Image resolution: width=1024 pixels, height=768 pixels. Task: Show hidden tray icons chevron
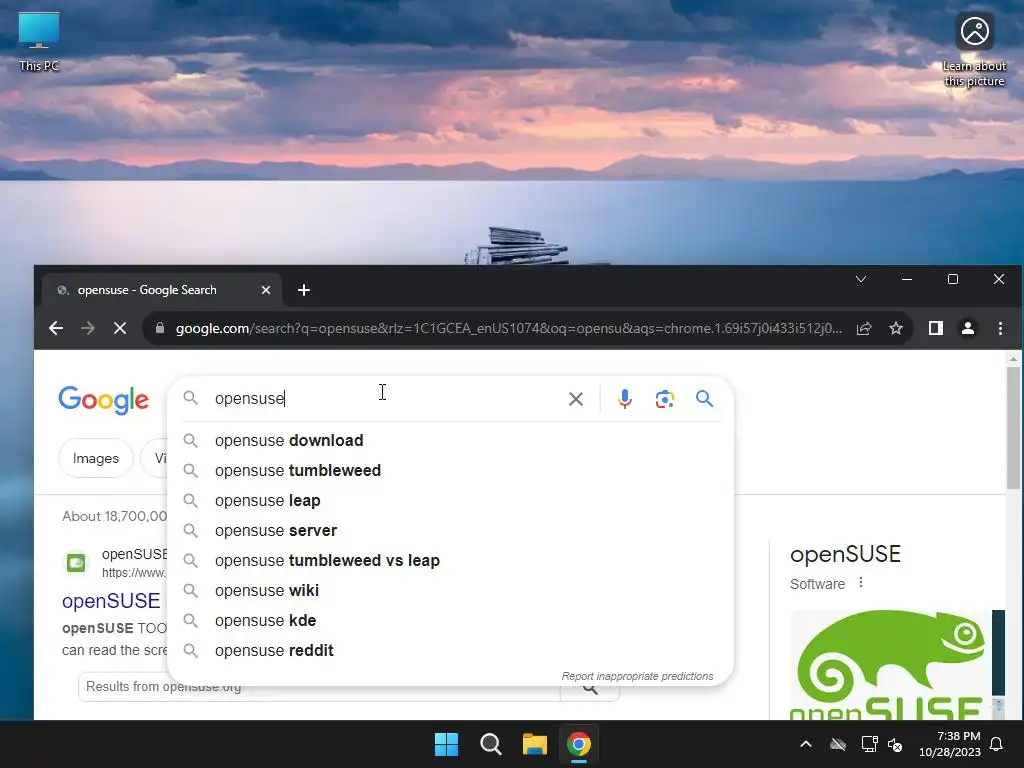[806, 744]
